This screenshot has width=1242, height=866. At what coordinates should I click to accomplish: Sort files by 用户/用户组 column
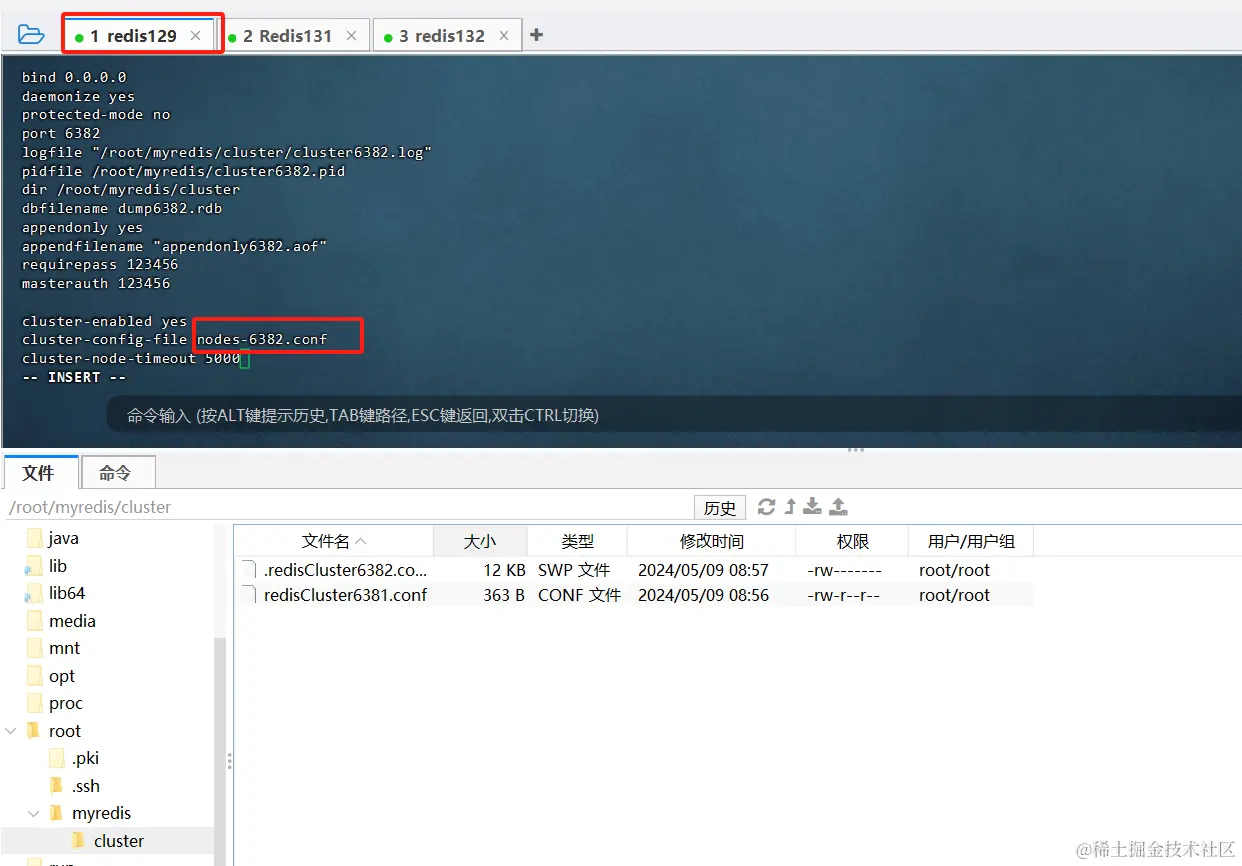pos(971,541)
